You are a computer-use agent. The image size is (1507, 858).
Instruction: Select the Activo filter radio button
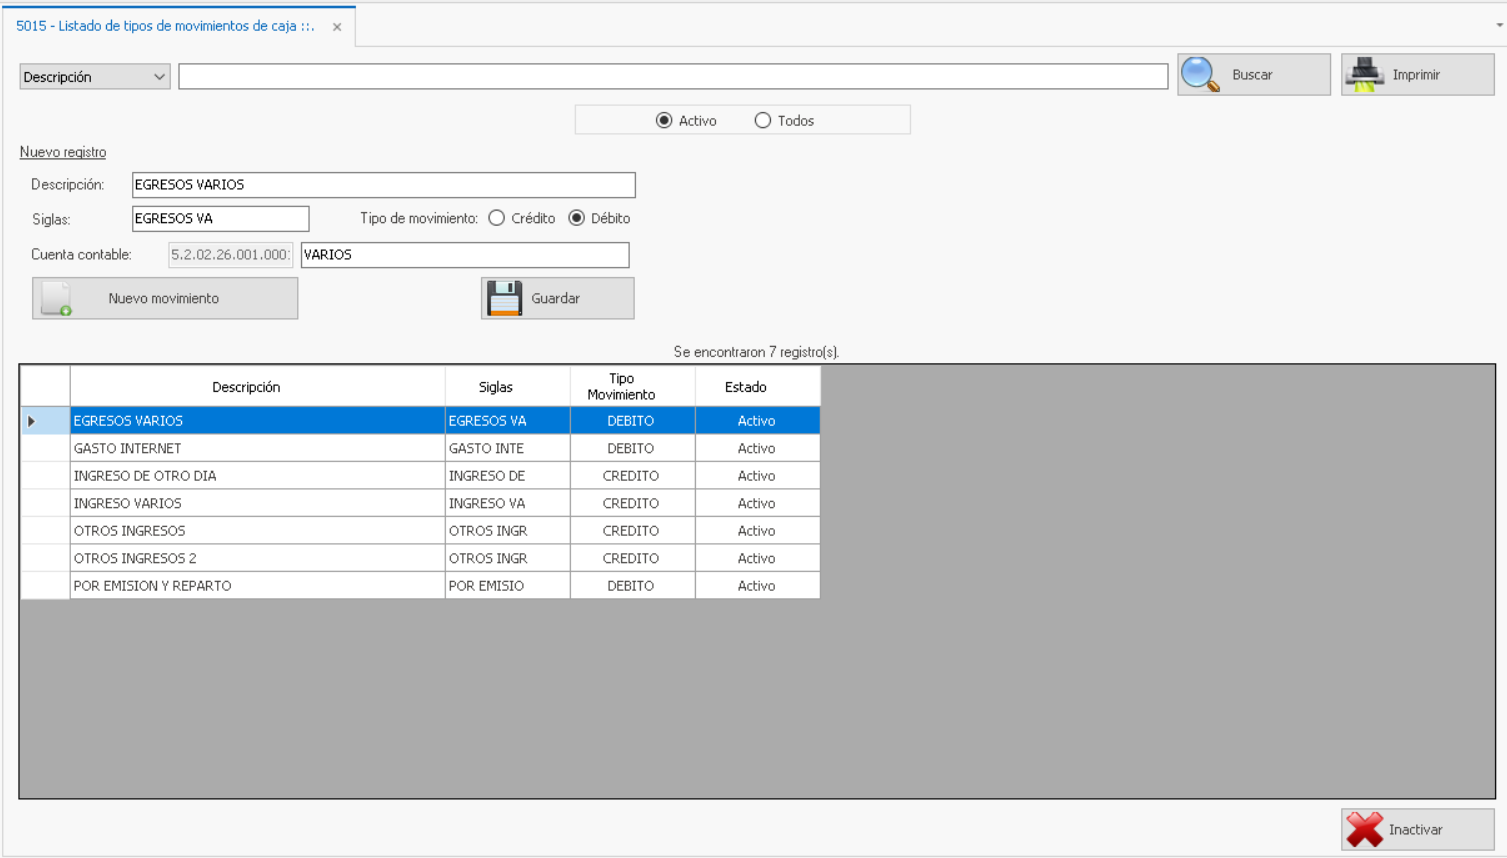coord(664,121)
